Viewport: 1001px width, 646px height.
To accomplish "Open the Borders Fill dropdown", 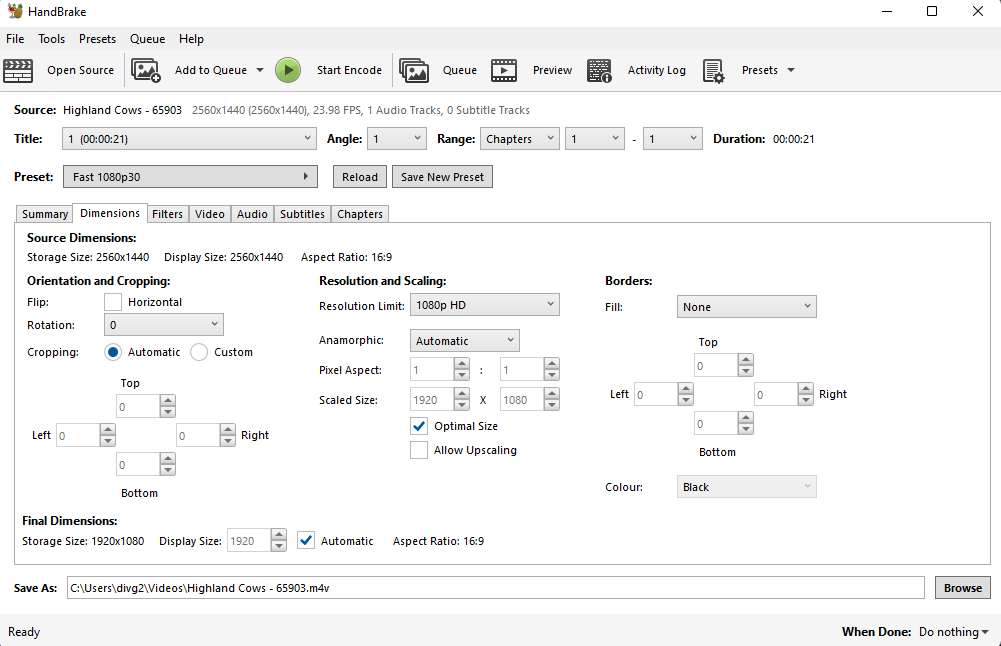I will point(746,307).
